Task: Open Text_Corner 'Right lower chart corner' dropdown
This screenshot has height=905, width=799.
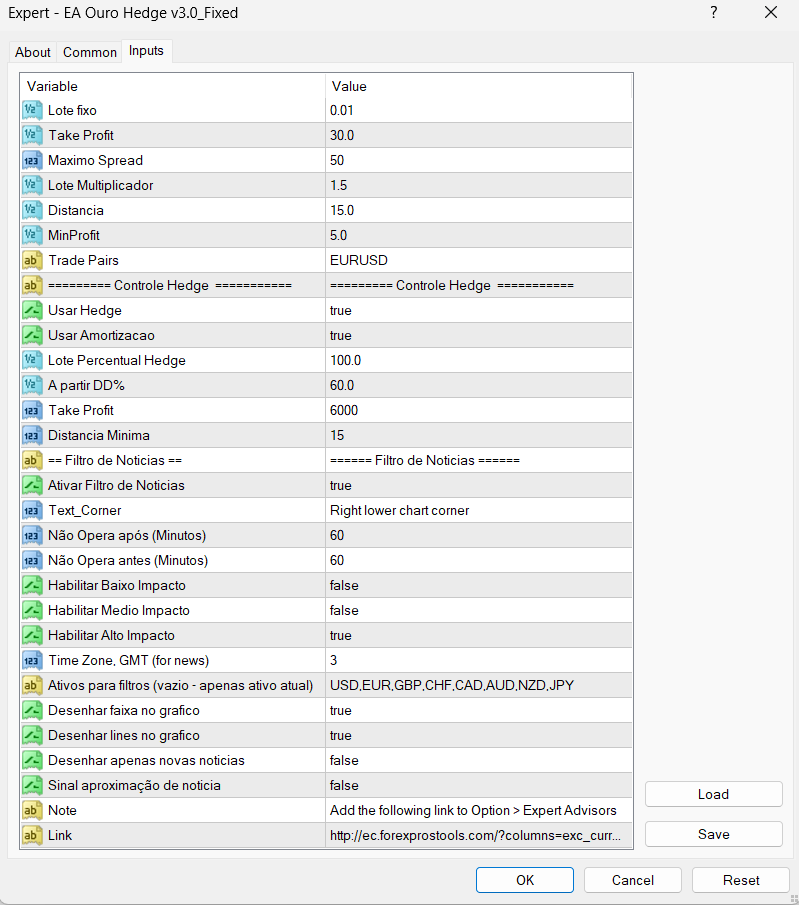Action: click(478, 510)
